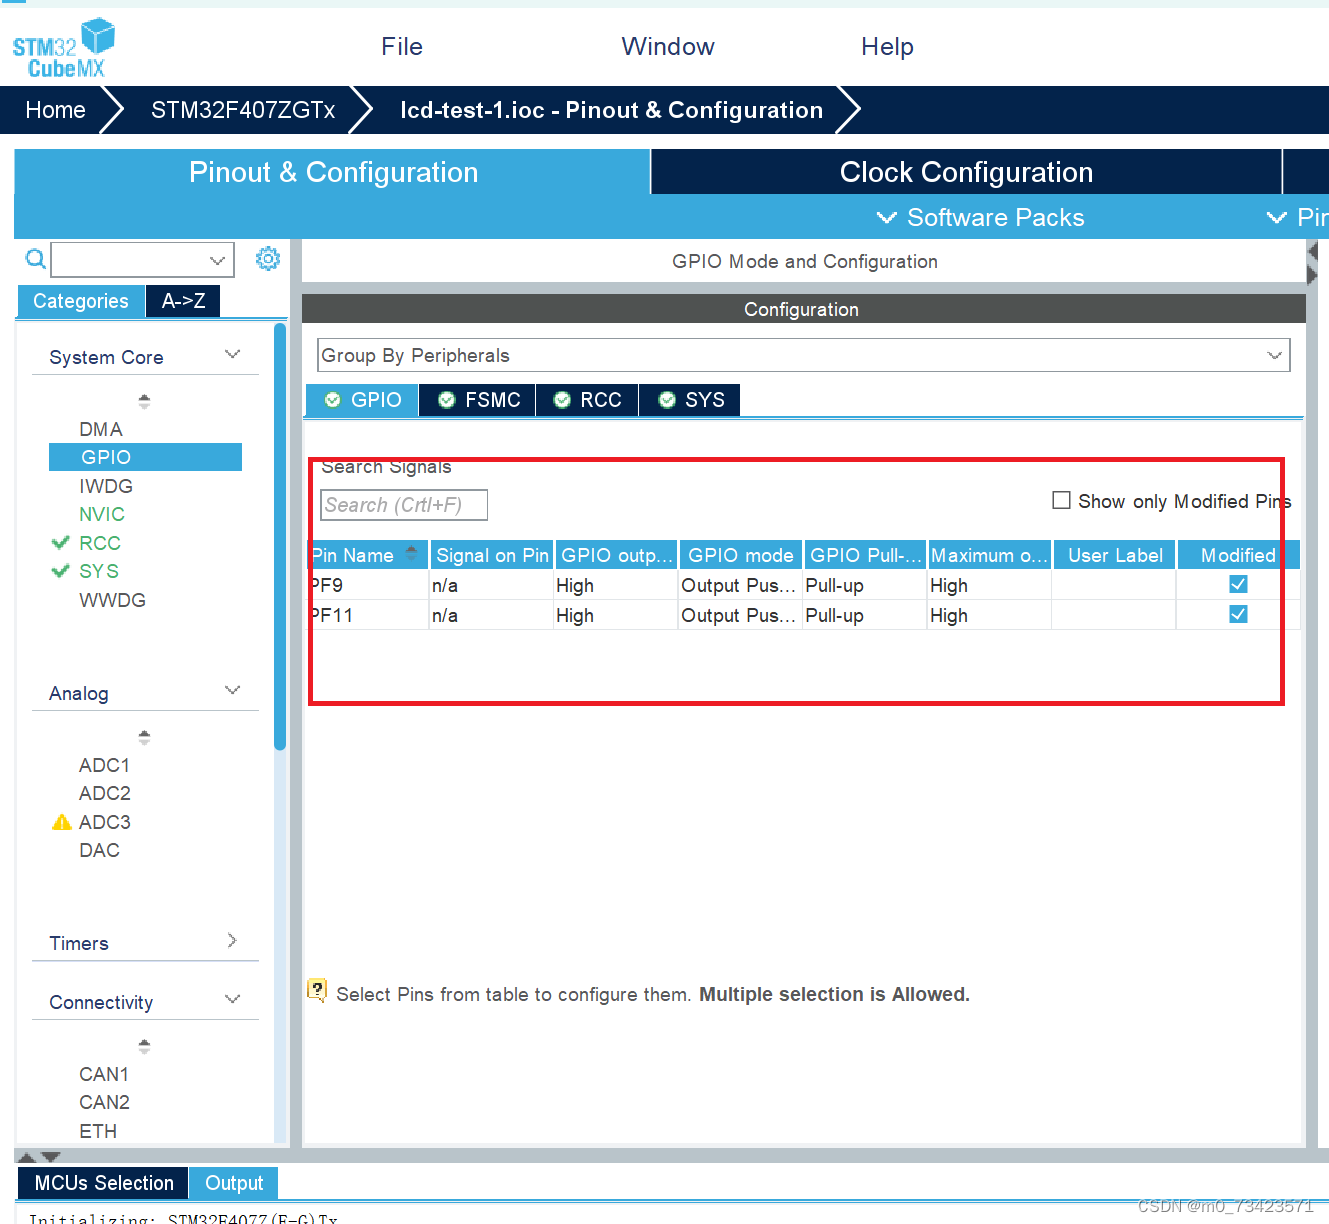Expand the Timers section
Image resolution: width=1329 pixels, height=1224 pixels.
[x=232, y=941]
